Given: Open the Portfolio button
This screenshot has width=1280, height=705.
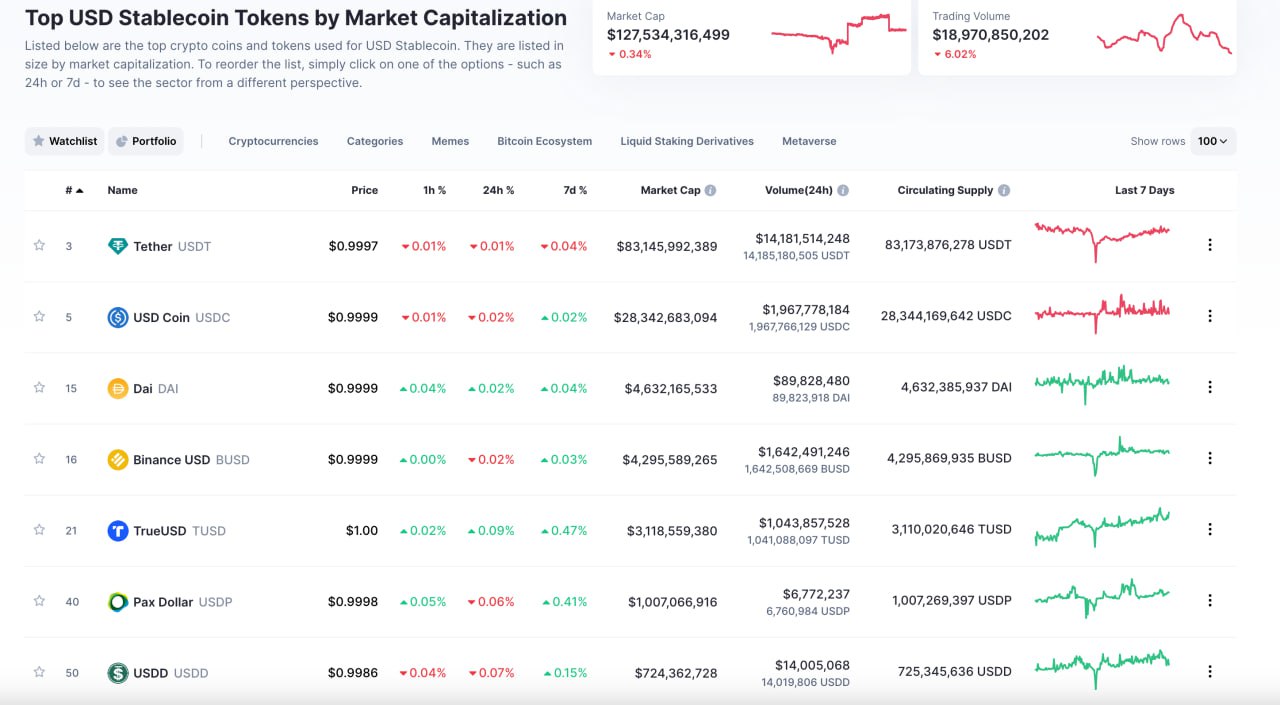Looking at the screenshot, I should pyautogui.click(x=146, y=141).
